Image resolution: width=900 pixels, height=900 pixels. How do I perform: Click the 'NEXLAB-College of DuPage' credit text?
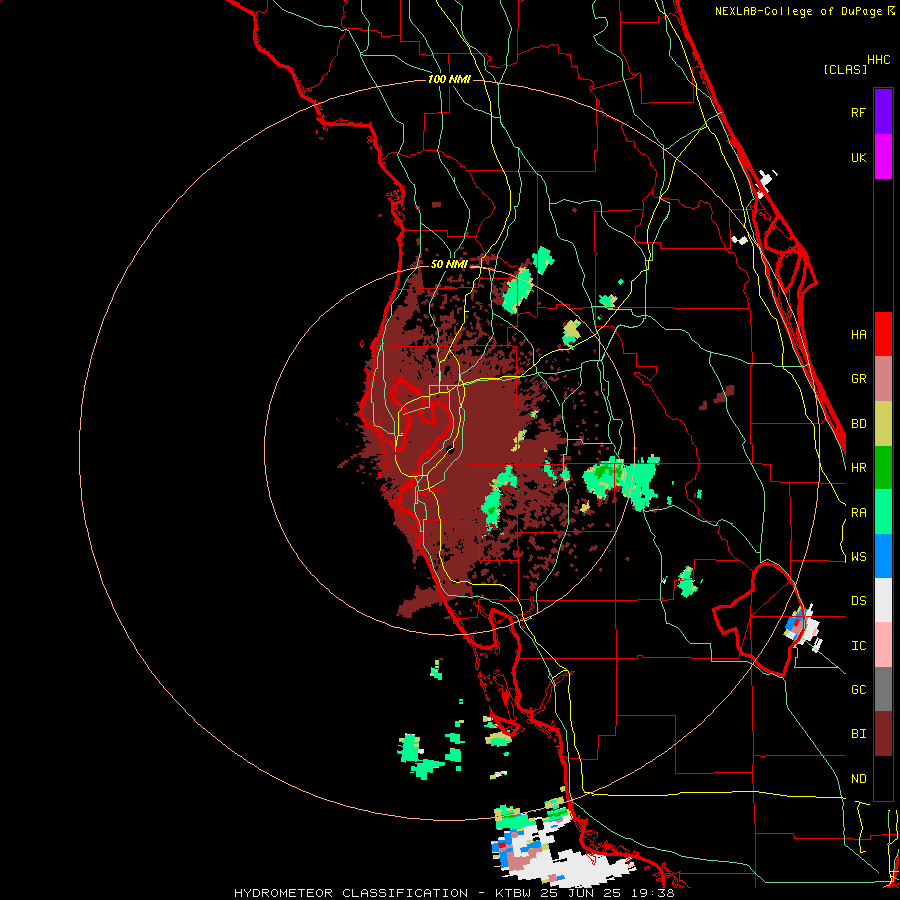(798, 11)
